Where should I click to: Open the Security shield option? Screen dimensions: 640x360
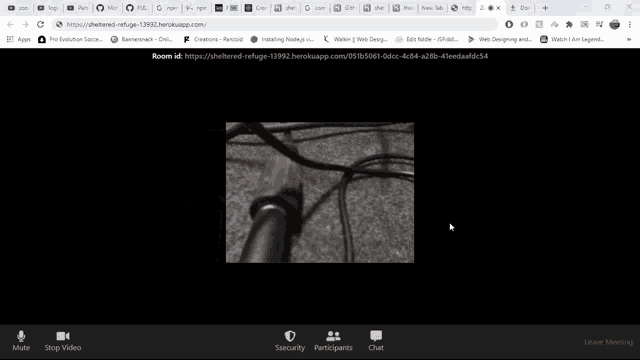(x=290, y=341)
